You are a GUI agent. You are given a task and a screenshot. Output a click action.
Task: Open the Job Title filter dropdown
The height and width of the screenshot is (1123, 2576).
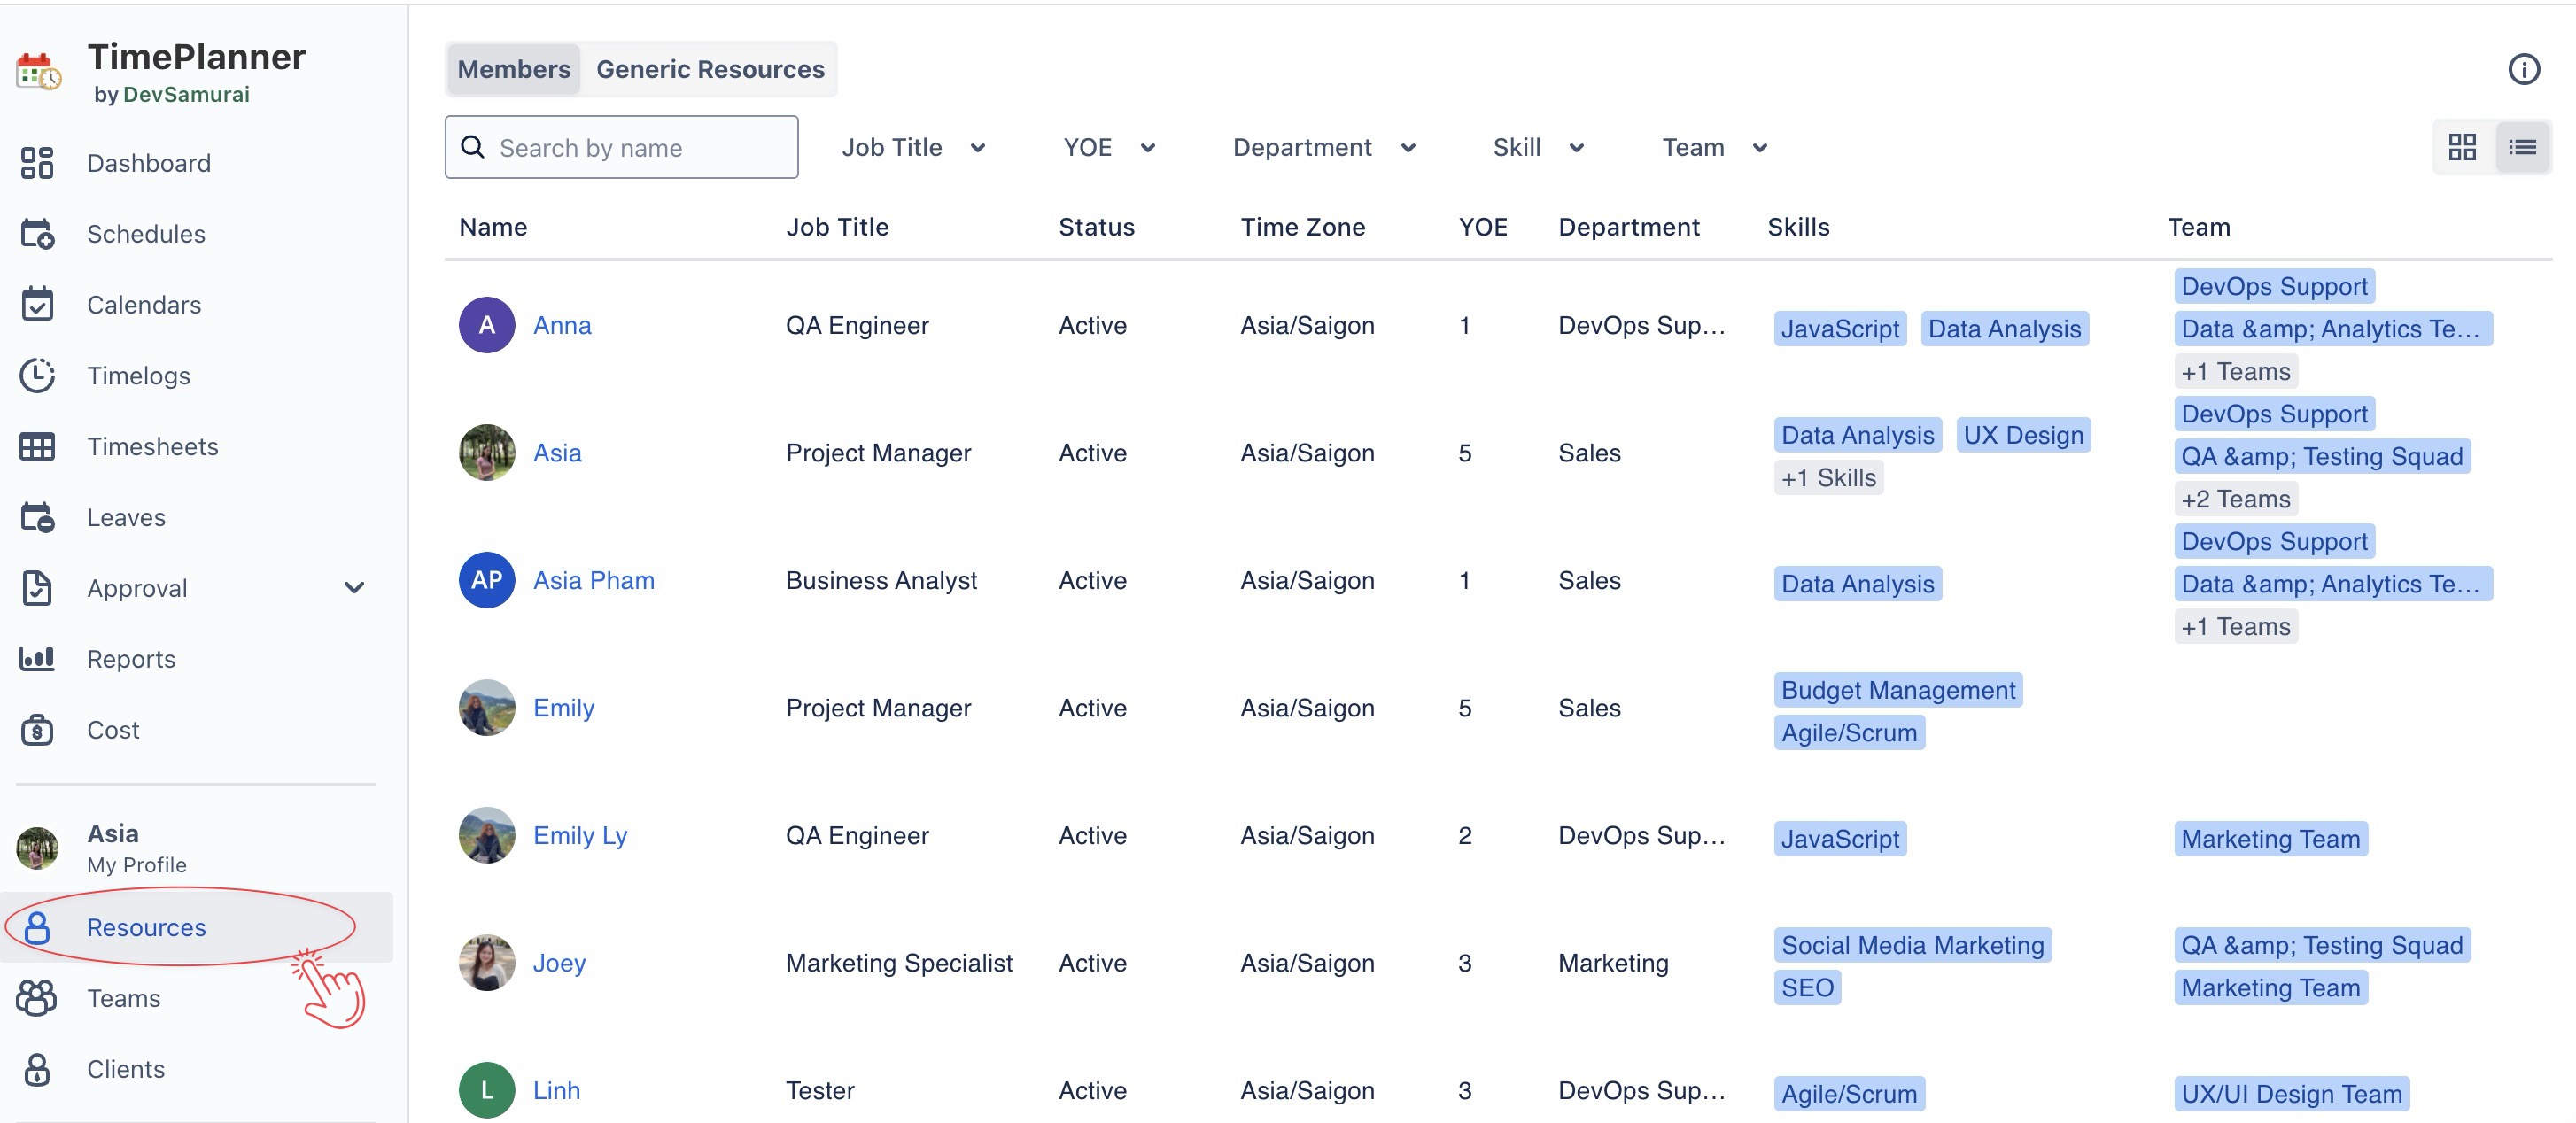pyautogui.click(x=913, y=148)
